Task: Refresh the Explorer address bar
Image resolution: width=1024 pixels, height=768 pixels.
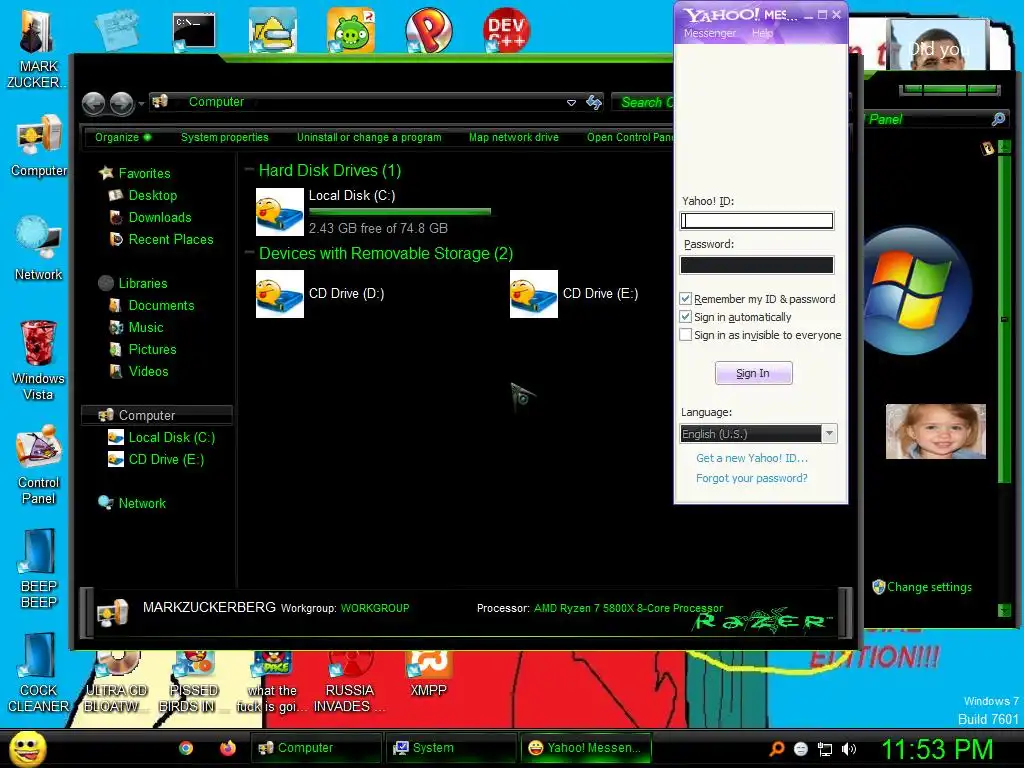Action: [x=594, y=102]
